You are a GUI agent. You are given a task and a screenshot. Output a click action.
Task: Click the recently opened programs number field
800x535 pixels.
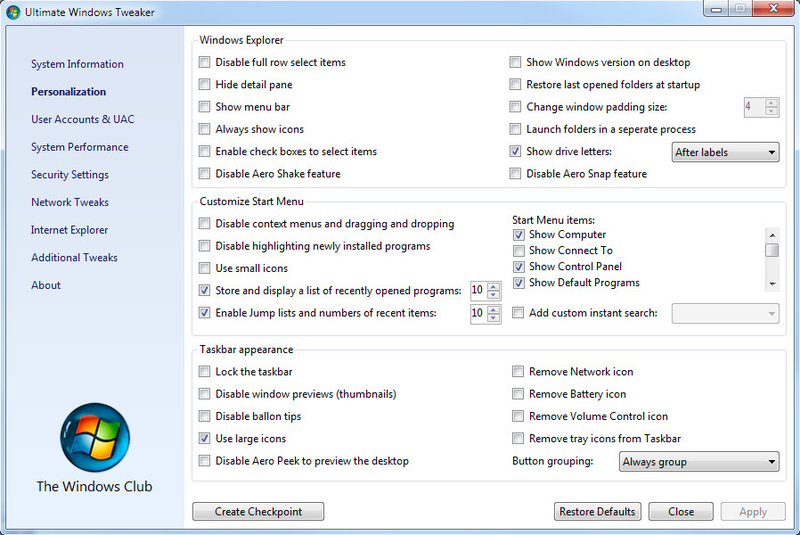pyautogui.click(x=478, y=291)
